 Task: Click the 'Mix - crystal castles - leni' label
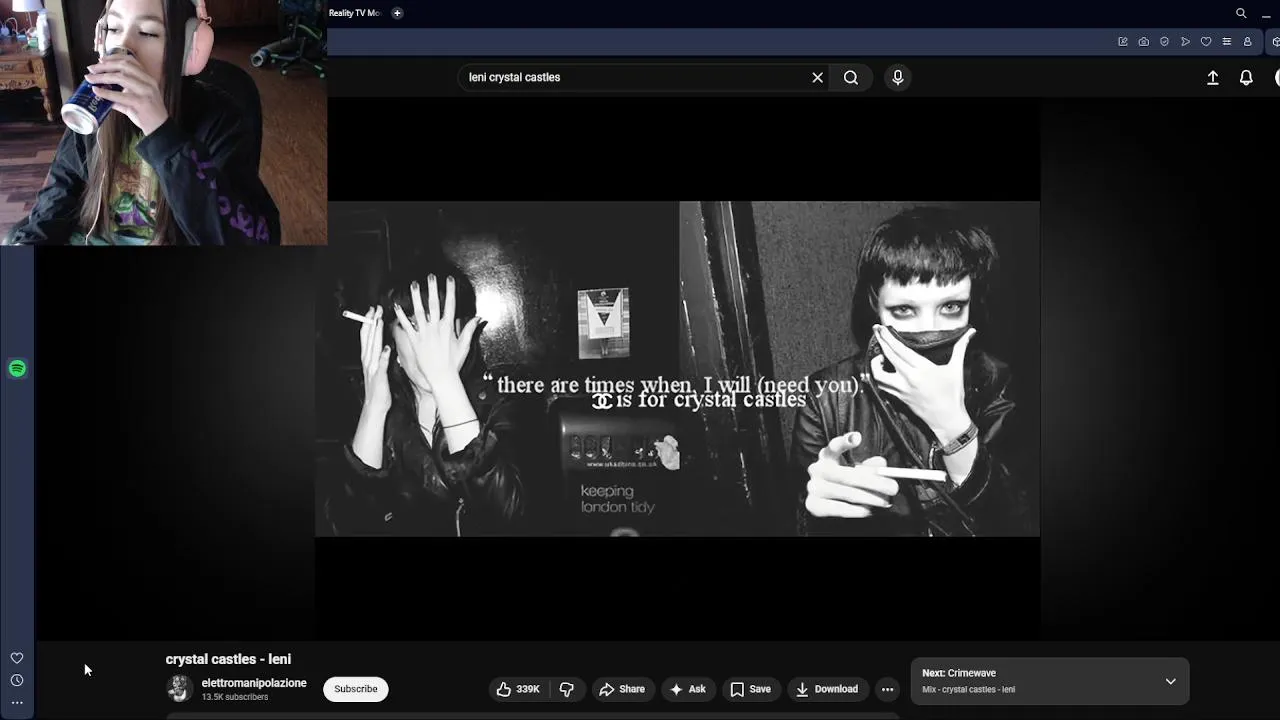point(968,690)
